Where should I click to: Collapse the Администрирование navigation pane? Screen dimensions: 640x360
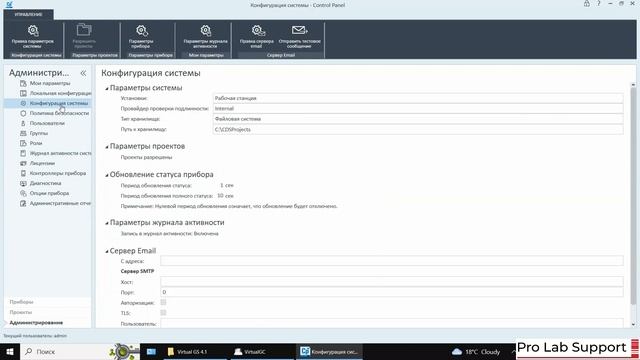[83, 73]
